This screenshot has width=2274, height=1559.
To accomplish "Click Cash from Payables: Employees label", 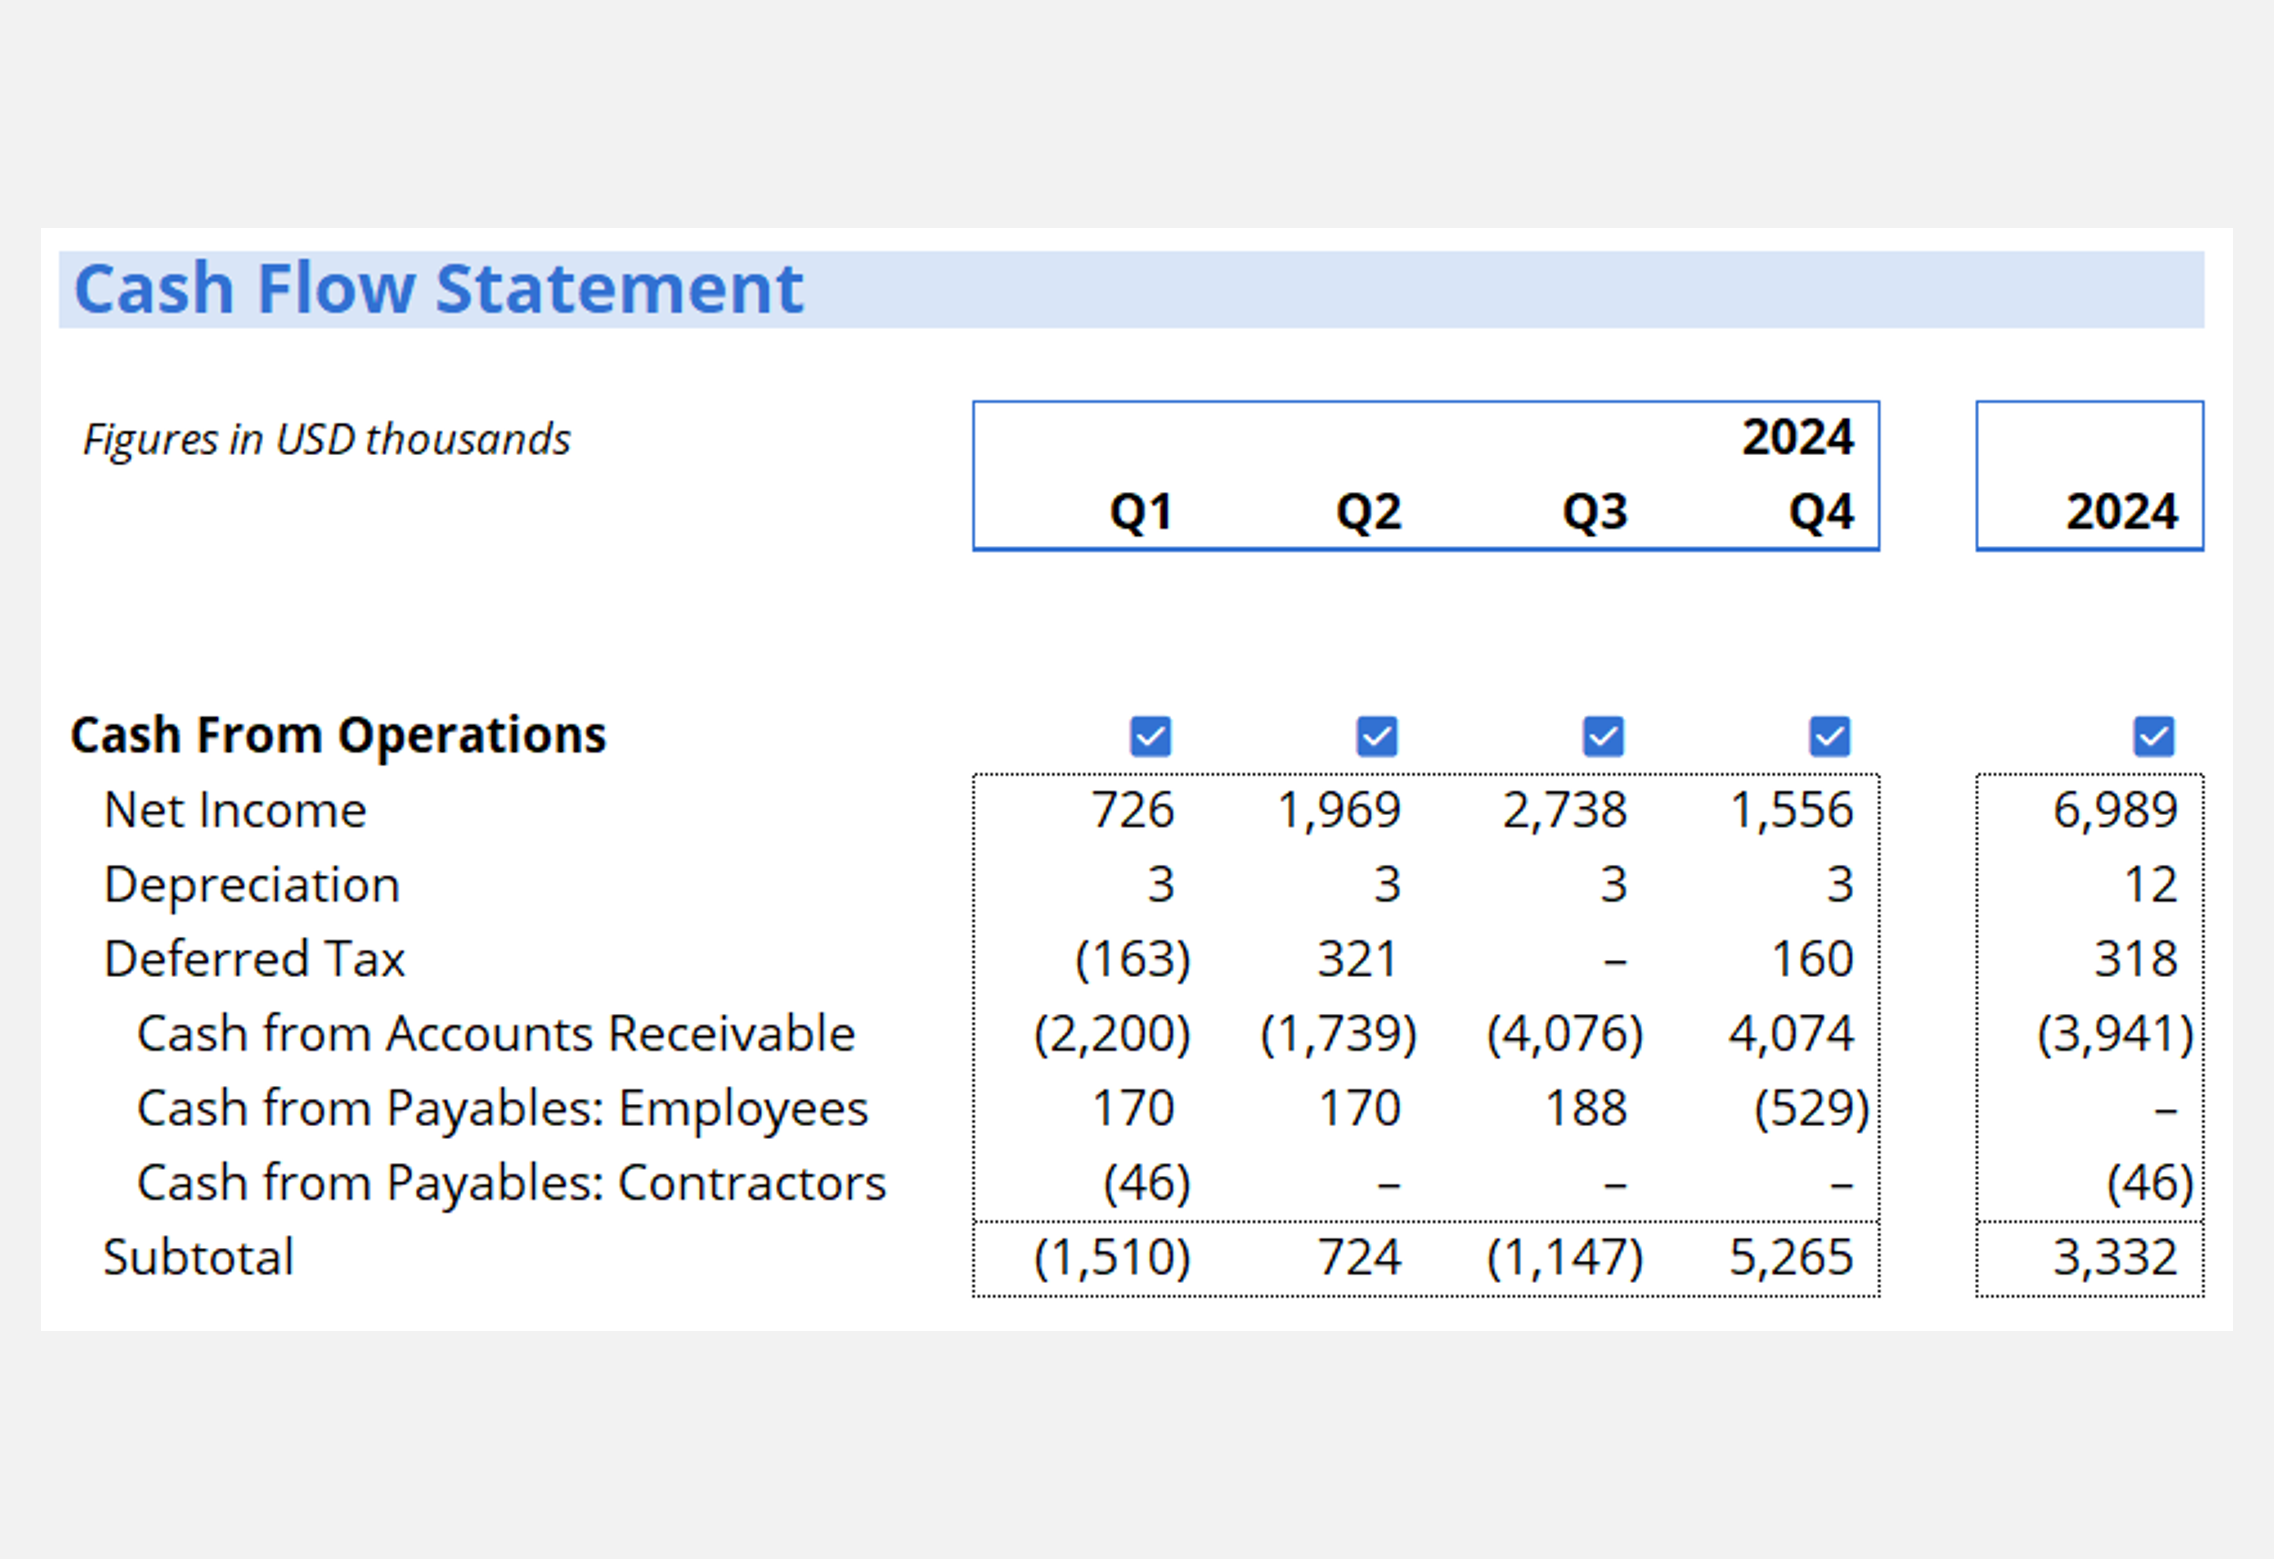I will pyautogui.click(x=502, y=1108).
